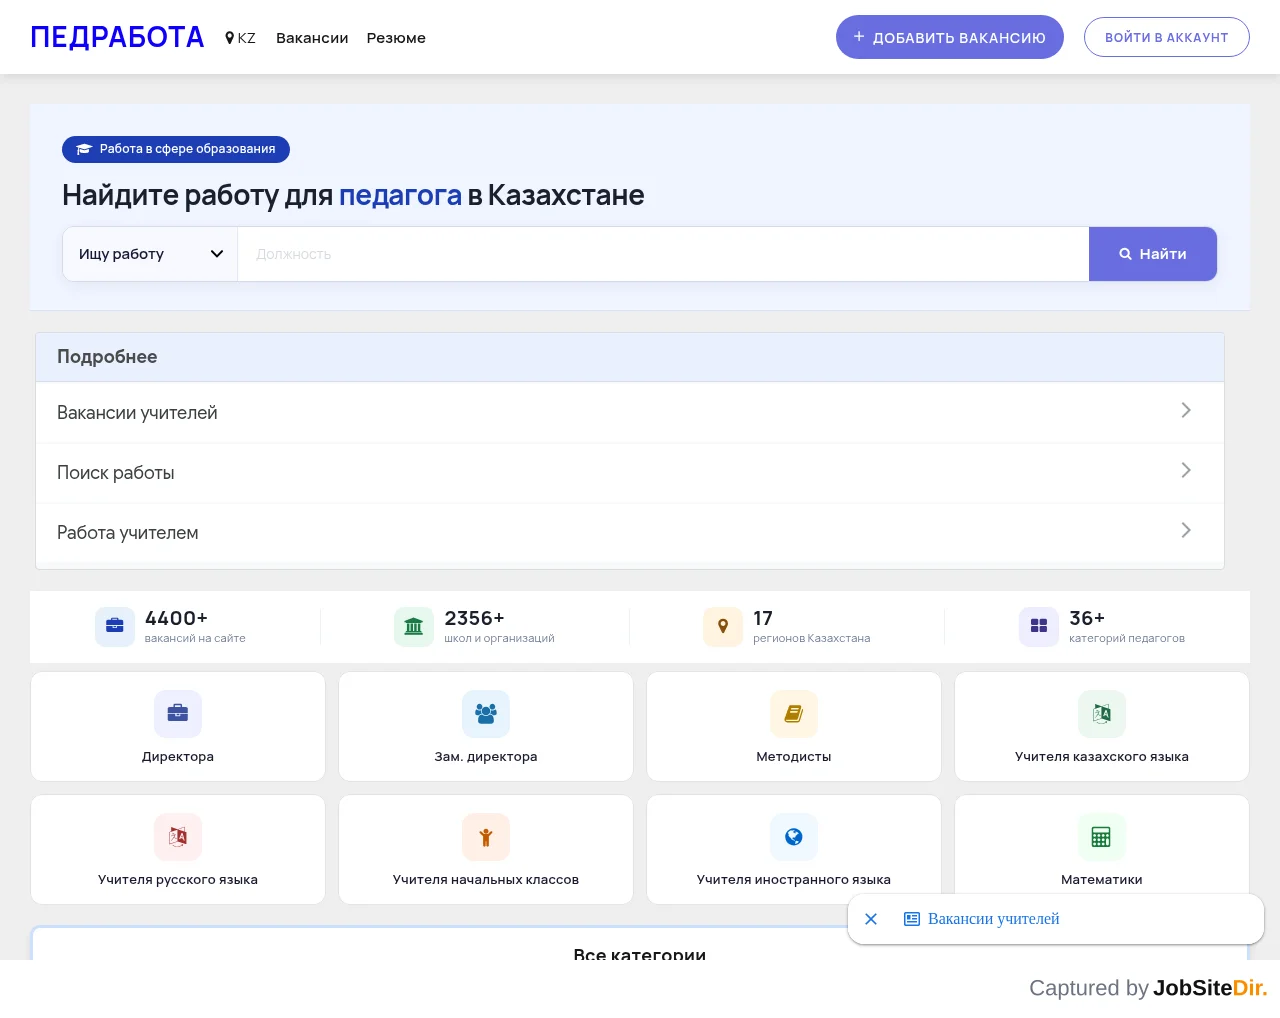Click the Директора category label
This screenshot has width=1280, height=1018.
point(178,757)
